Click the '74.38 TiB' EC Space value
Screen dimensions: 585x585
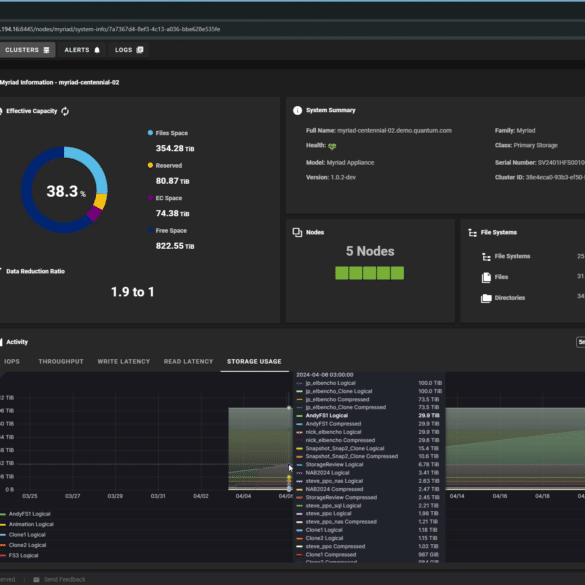(172, 213)
